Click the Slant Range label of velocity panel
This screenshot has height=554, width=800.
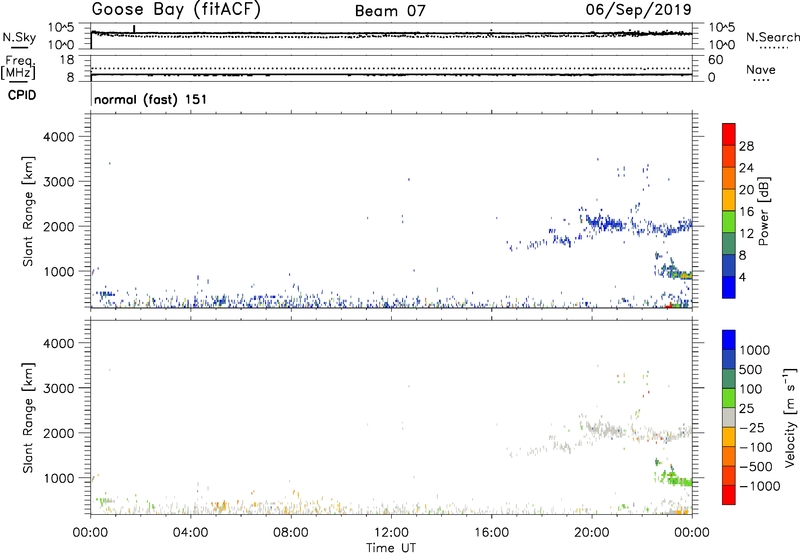(28, 417)
